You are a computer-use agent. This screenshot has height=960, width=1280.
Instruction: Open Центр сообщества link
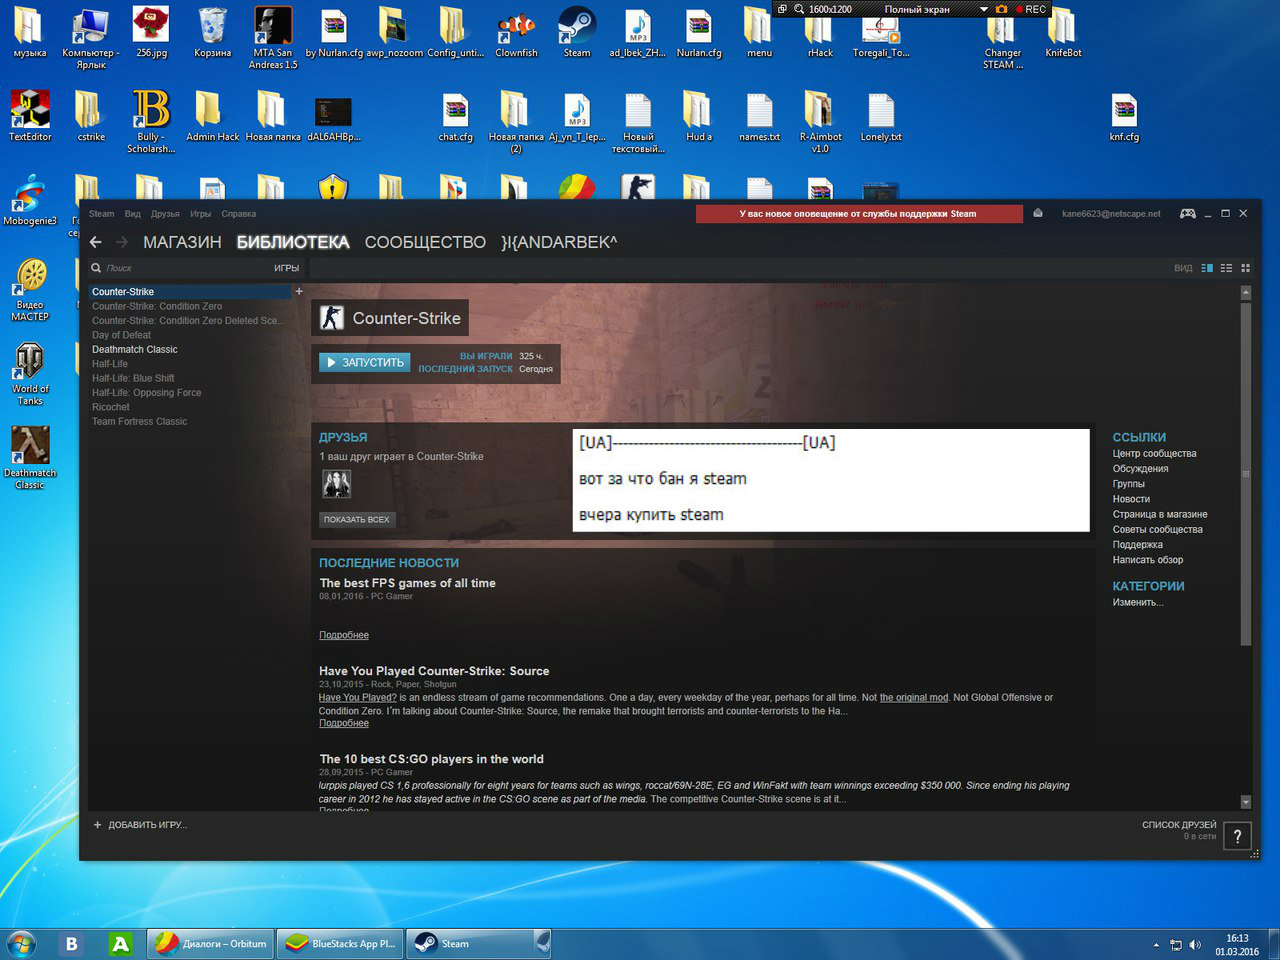(x=1154, y=454)
